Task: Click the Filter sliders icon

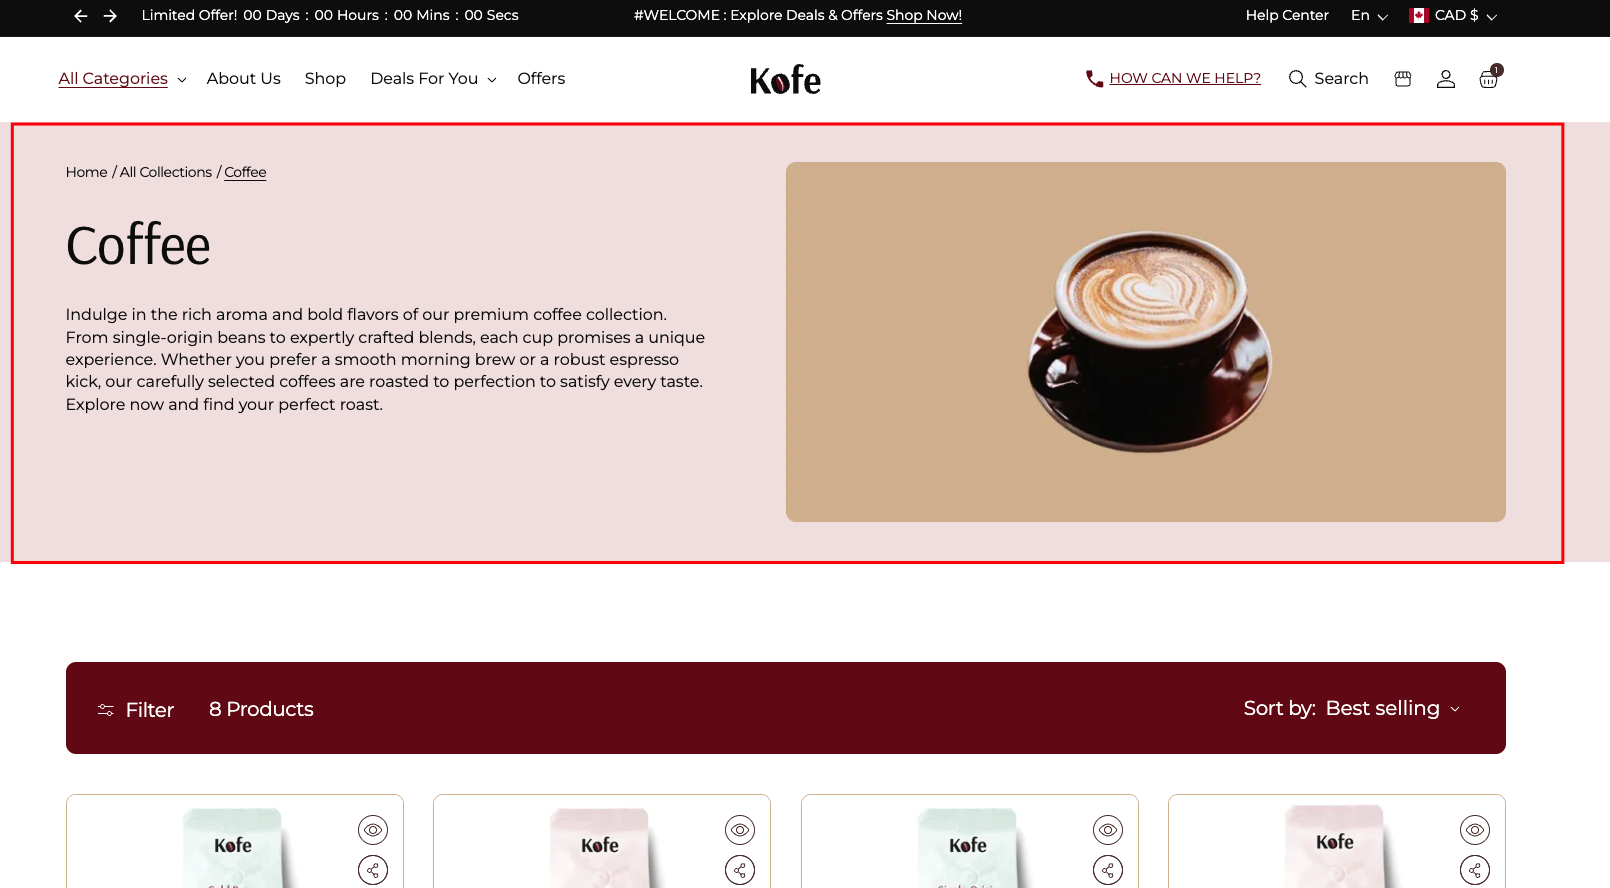Action: (x=106, y=710)
